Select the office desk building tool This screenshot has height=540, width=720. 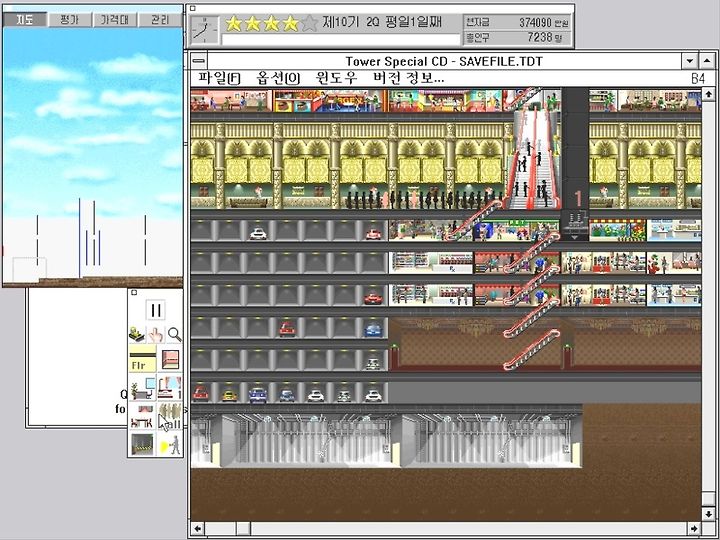point(143,387)
